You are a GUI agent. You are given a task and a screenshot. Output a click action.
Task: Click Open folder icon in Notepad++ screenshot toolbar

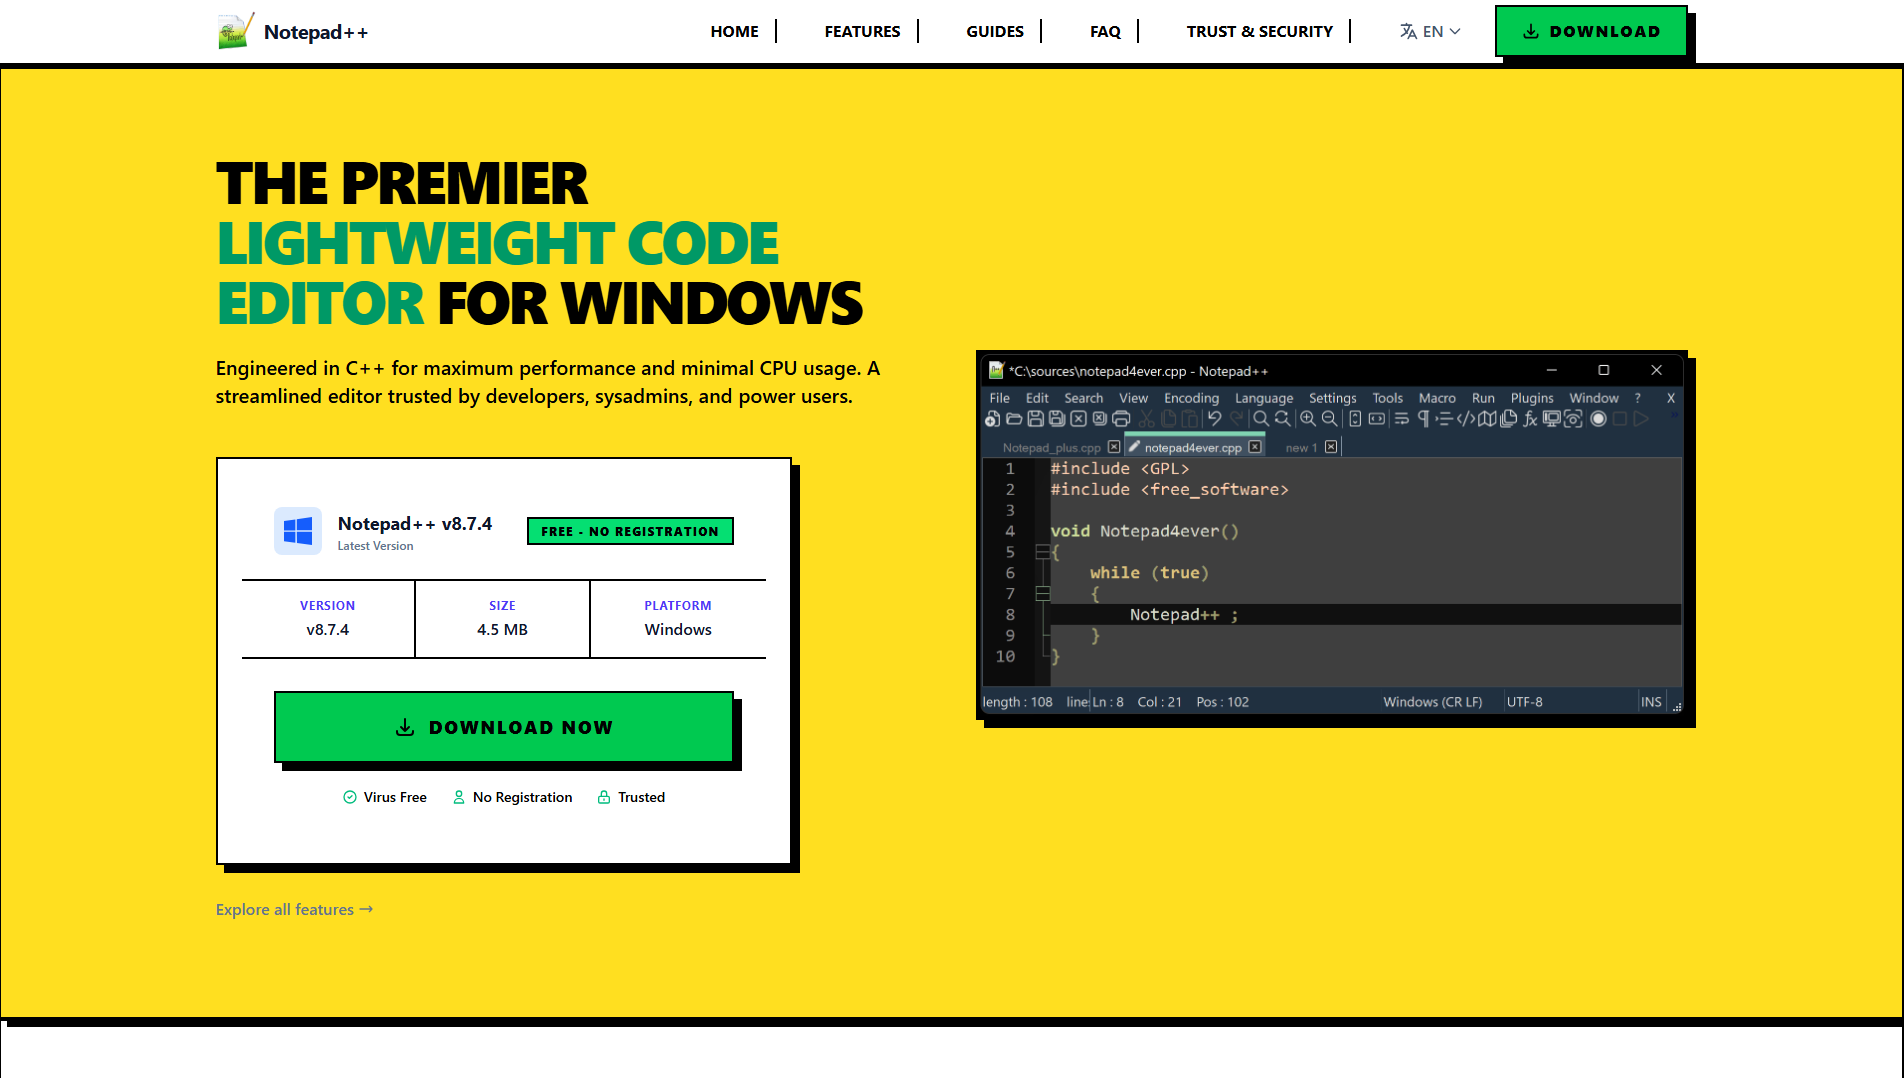(1014, 419)
